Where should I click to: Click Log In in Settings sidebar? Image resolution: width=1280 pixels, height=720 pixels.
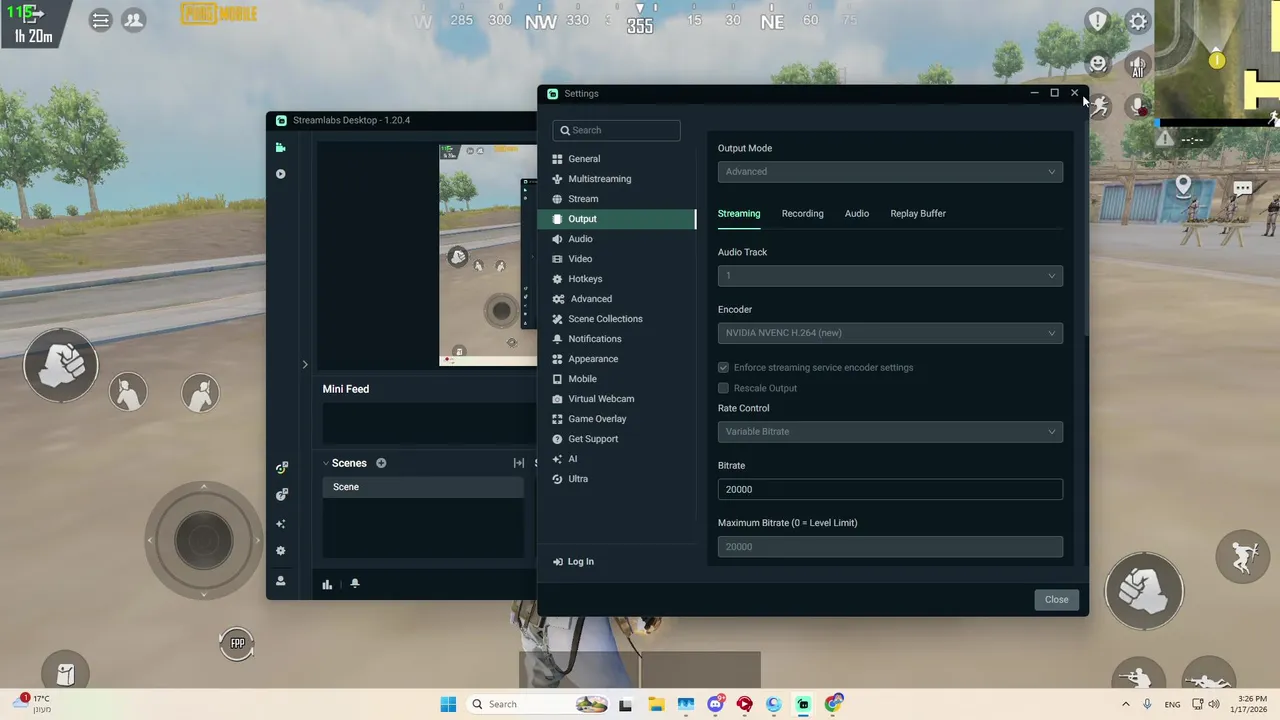point(574,562)
